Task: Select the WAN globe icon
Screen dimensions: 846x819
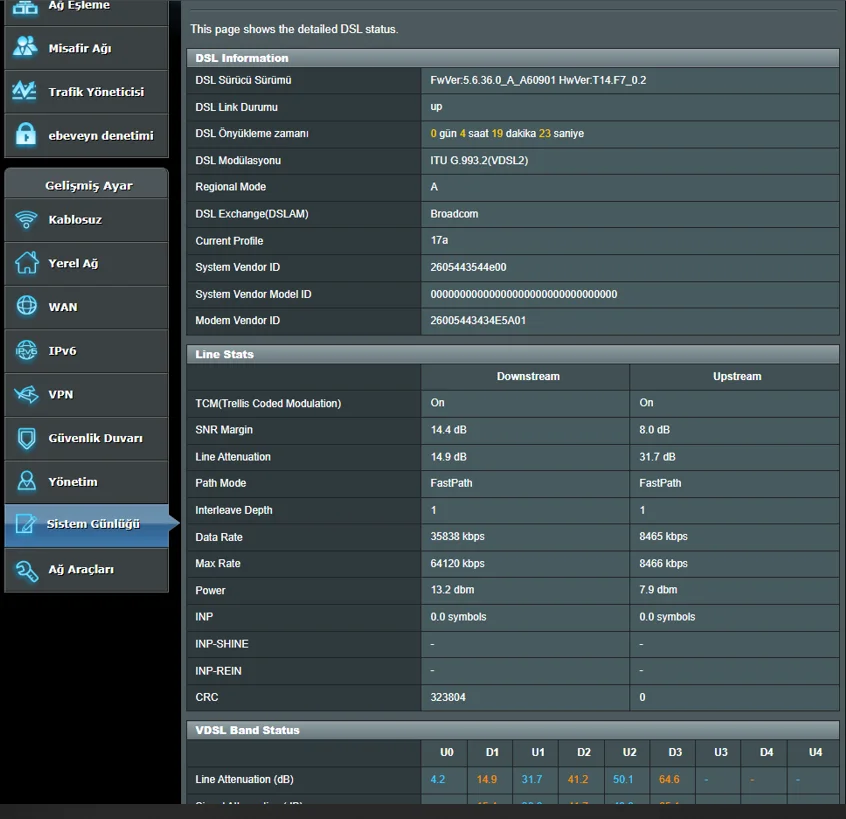Action: (x=27, y=307)
